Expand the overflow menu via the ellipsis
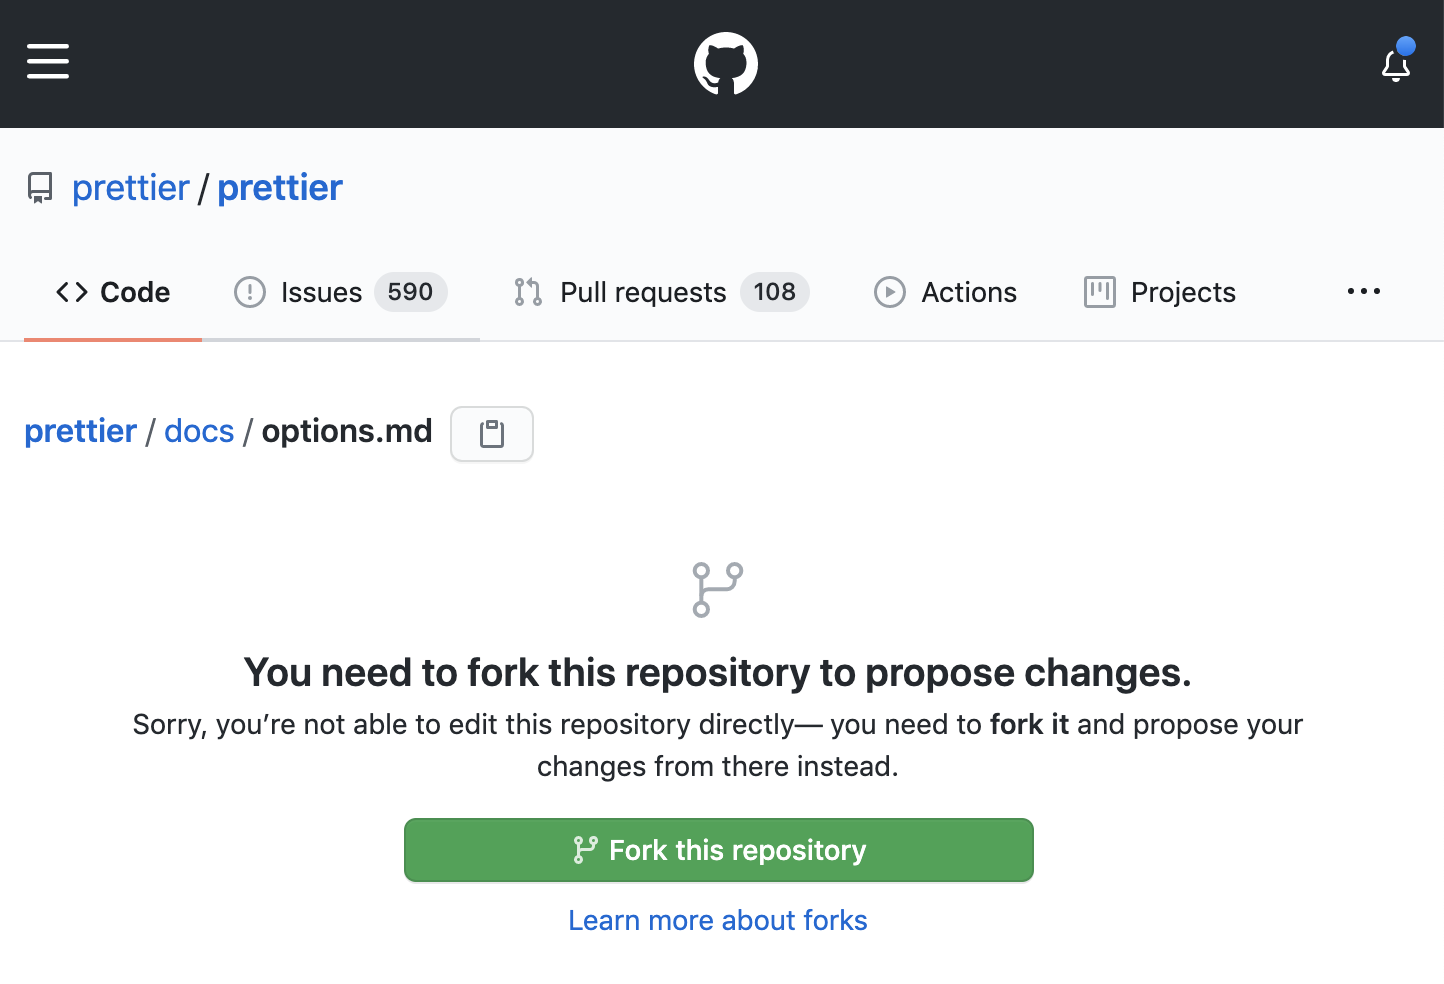The height and width of the screenshot is (984, 1444). [1364, 291]
